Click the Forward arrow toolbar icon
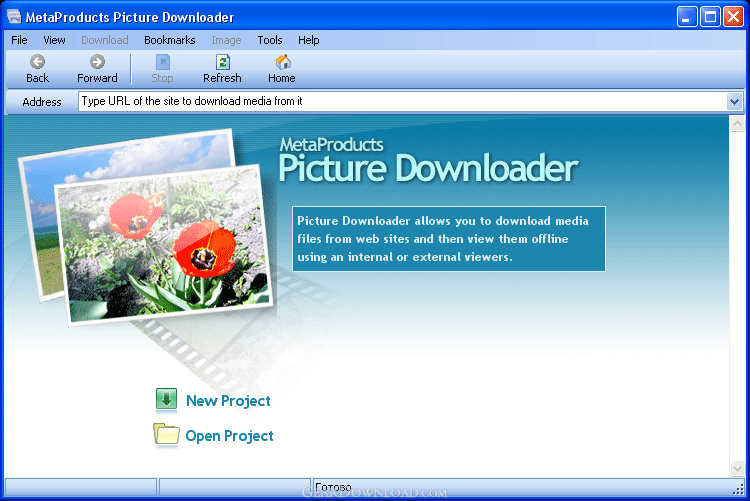Image resolution: width=750 pixels, height=501 pixels. 97,62
